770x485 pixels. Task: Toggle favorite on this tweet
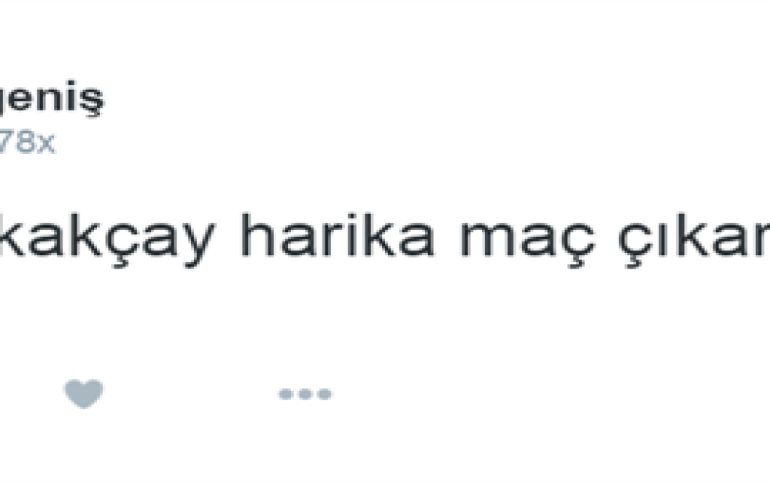coord(83,393)
